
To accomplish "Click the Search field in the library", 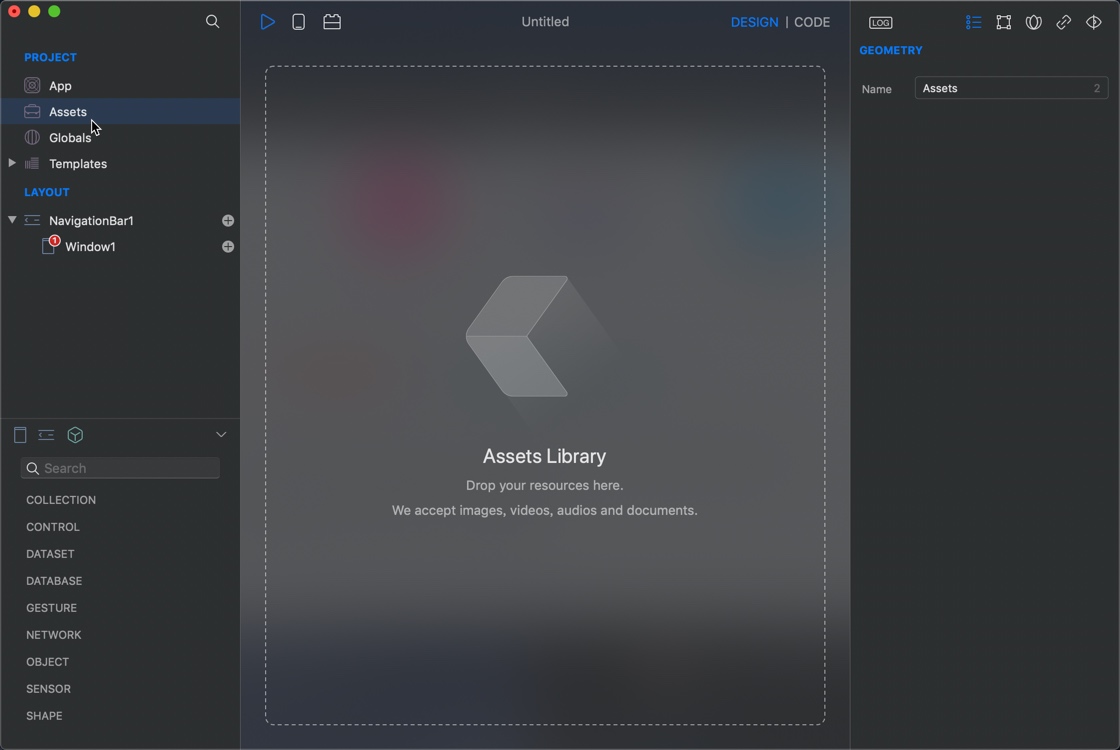I will click(x=120, y=467).
